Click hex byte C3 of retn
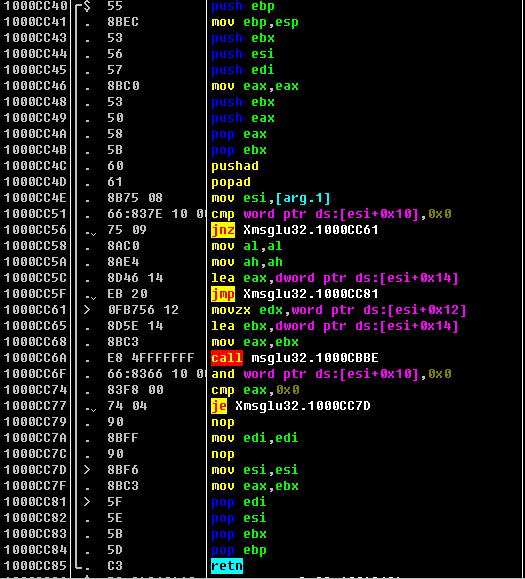The image size is (525, 579). coord(115,566)
